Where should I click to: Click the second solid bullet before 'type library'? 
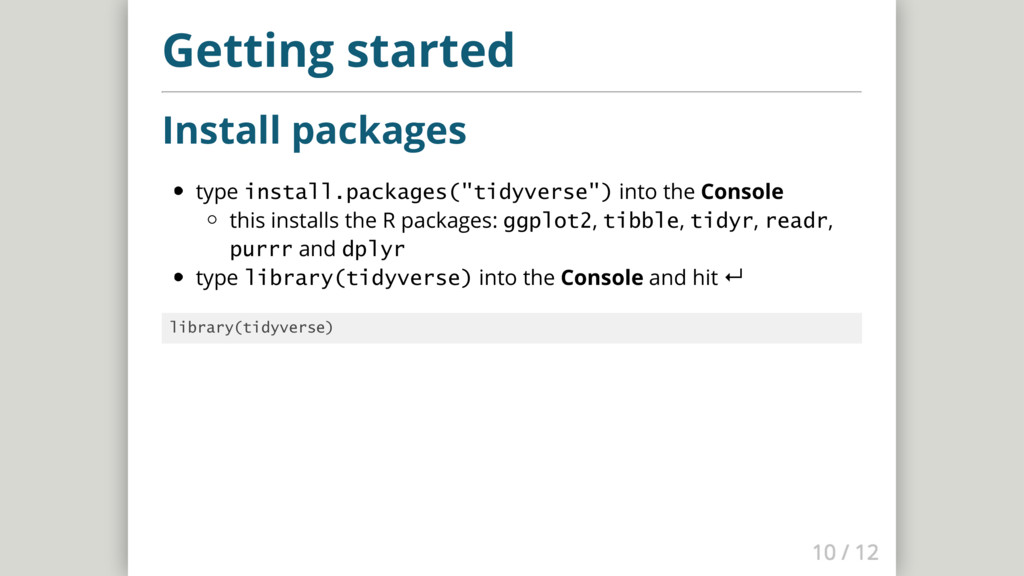tap(178, 278)
